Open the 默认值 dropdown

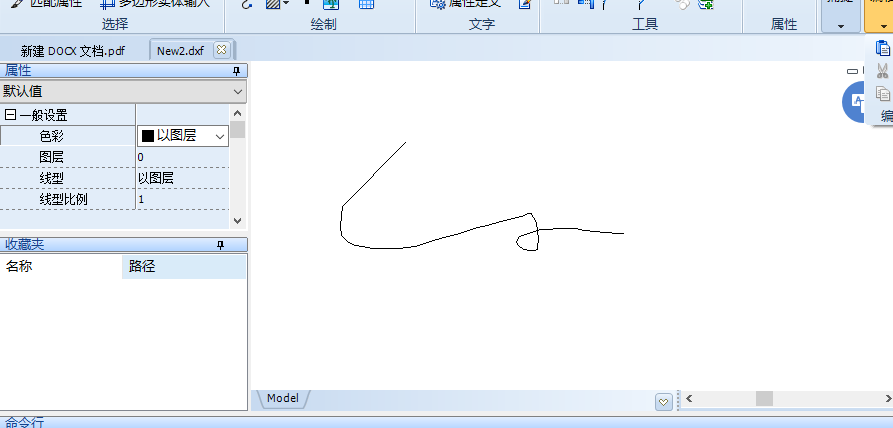[x=237, y=92]
